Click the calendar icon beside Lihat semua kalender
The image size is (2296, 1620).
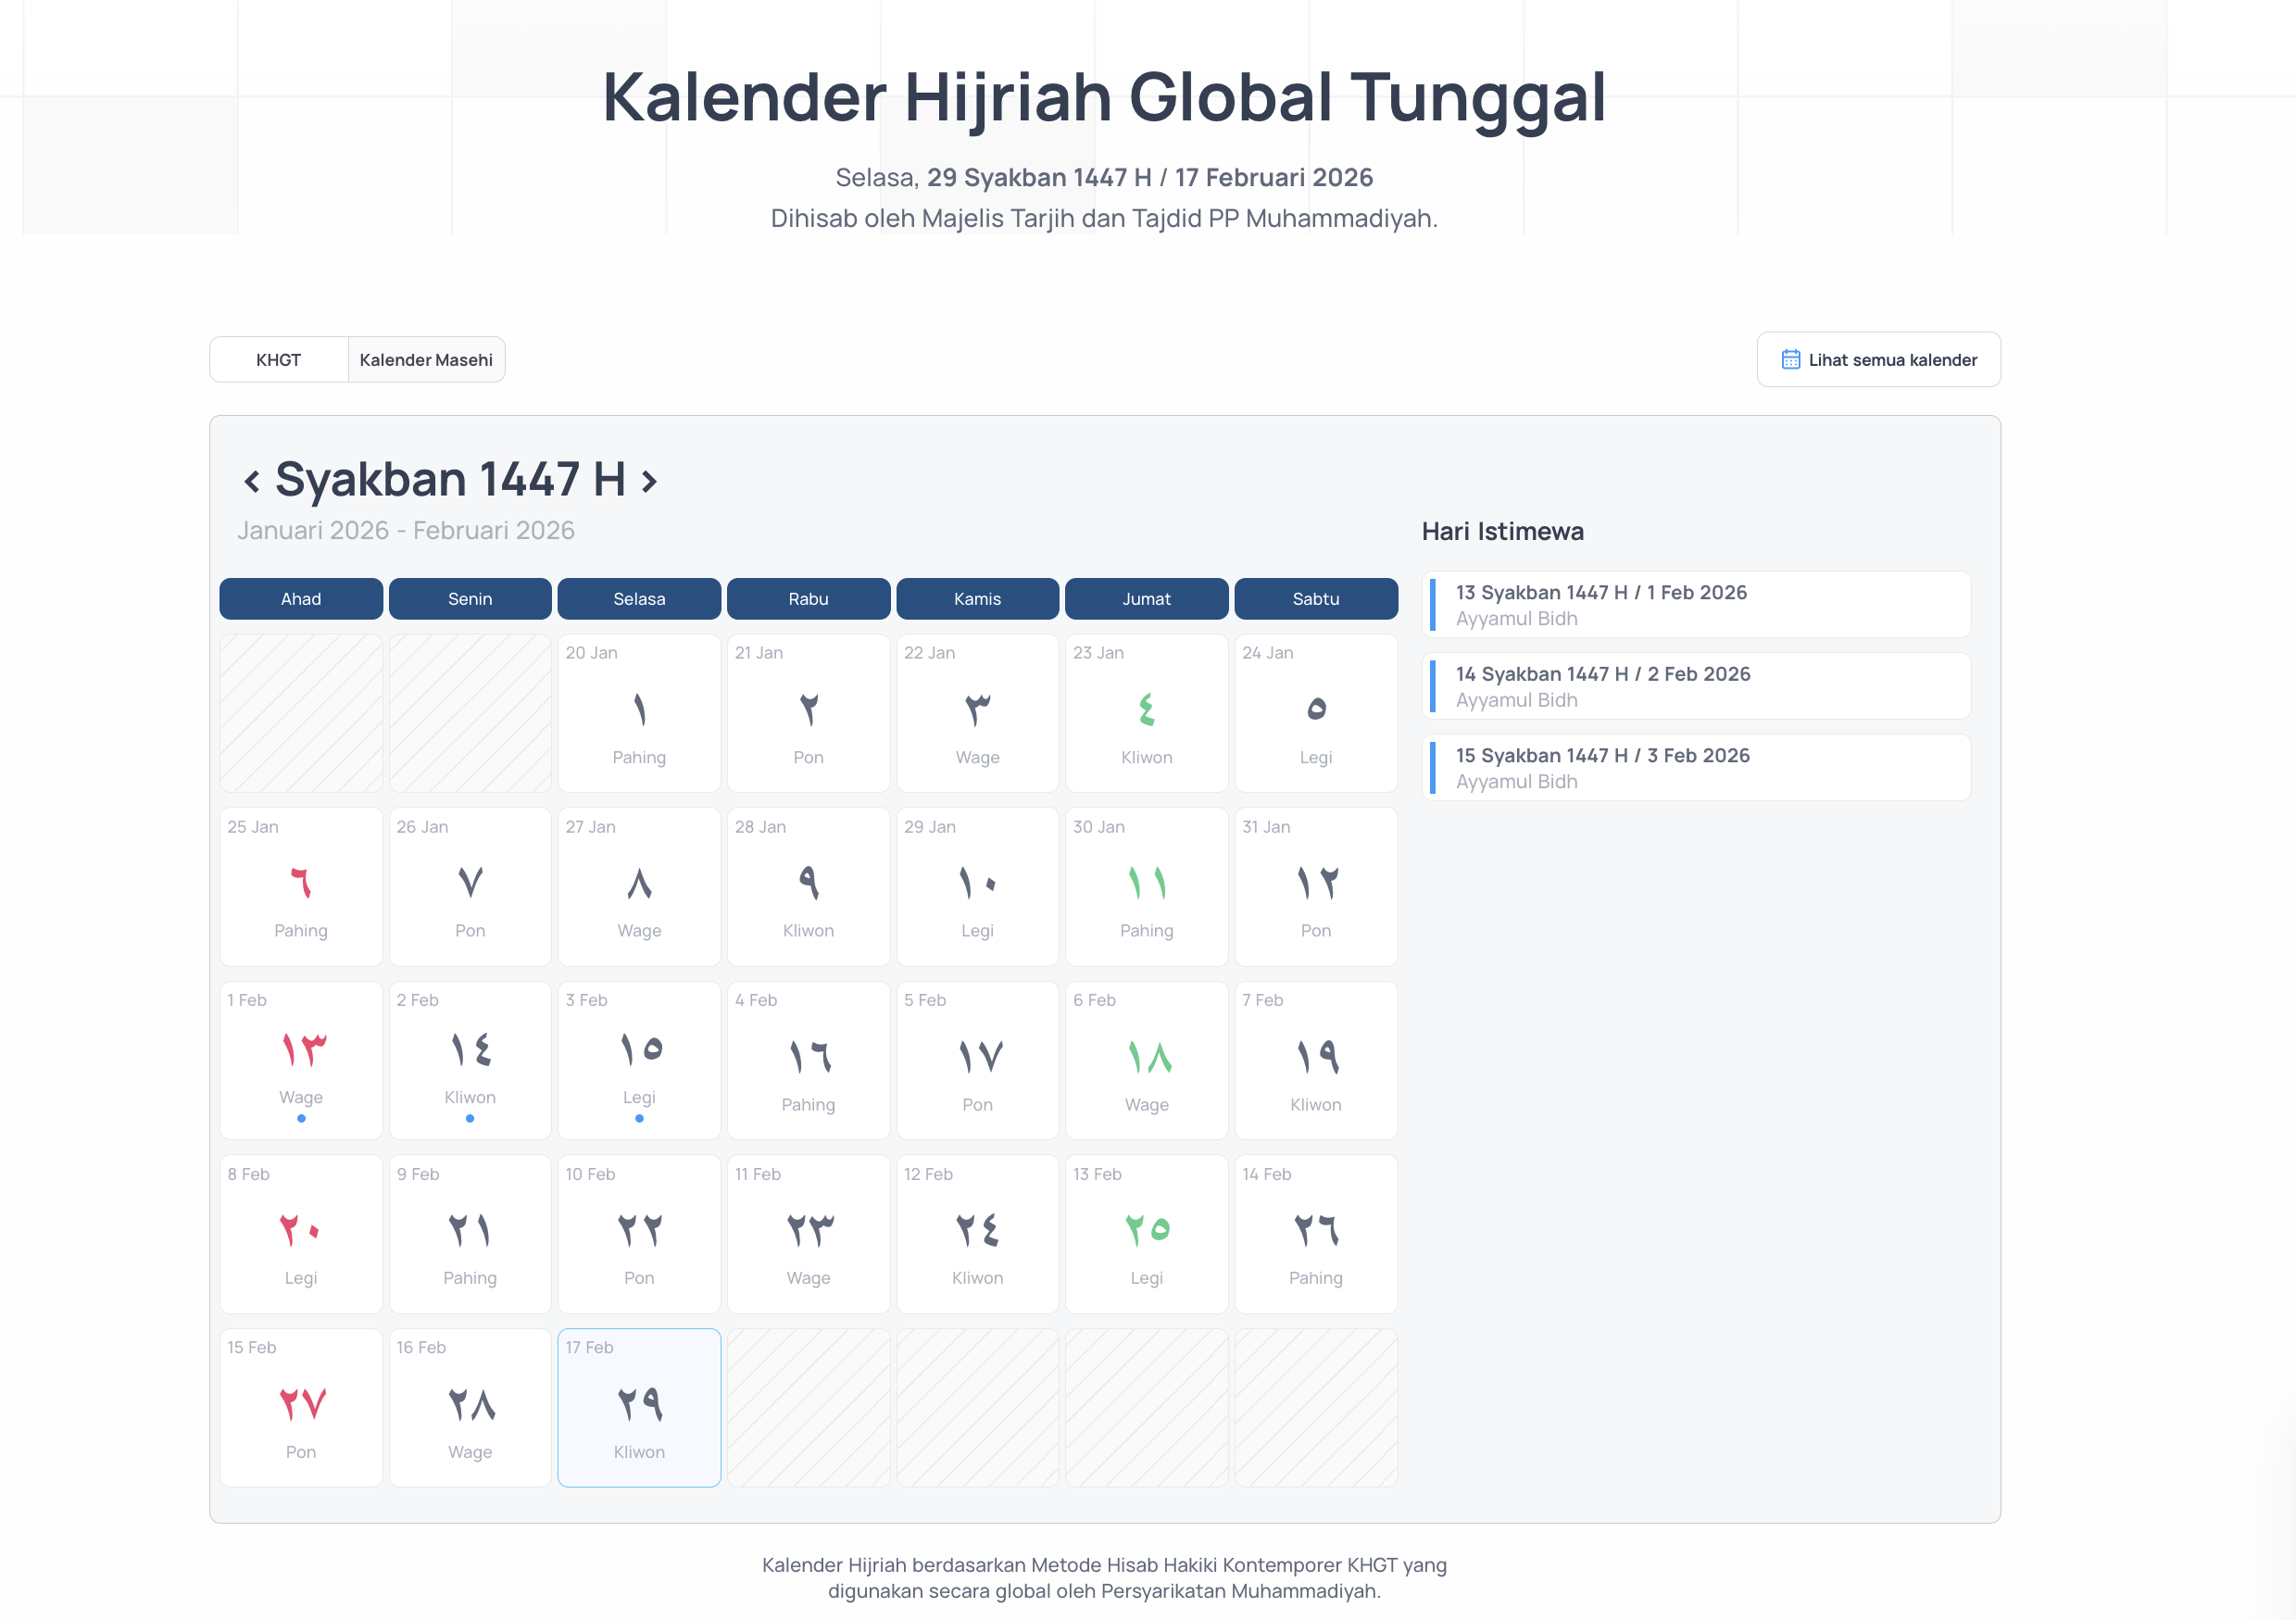click(1791, 359)
